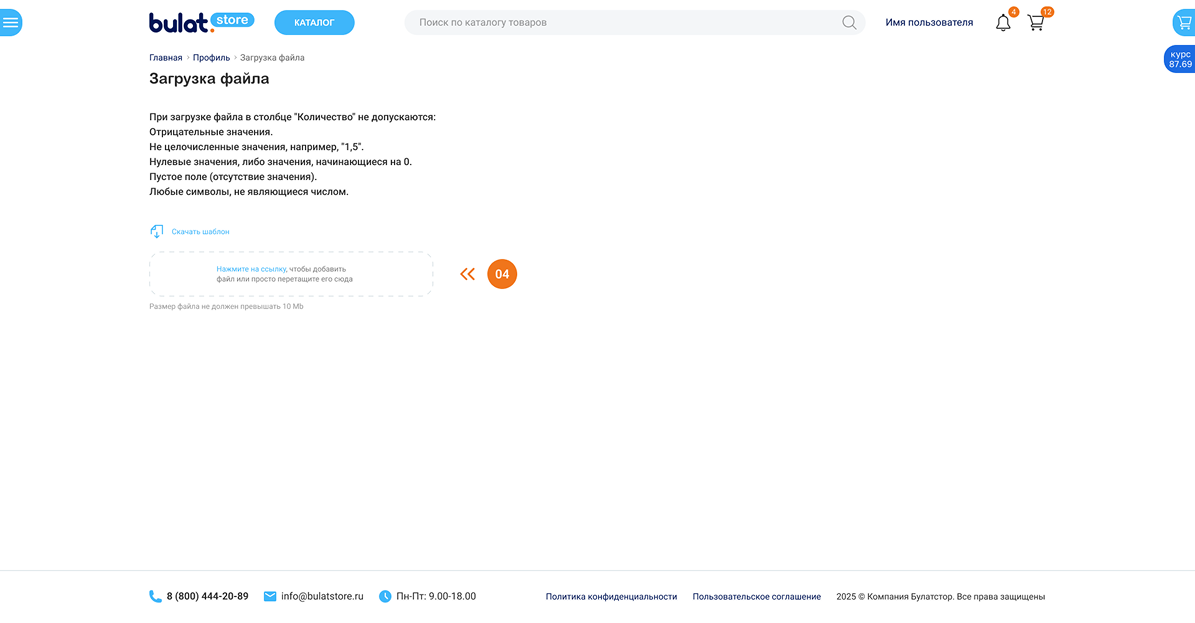1195x623 pixels.
Task: Click the orange double chevron arrow
Action: pos(467,274)
